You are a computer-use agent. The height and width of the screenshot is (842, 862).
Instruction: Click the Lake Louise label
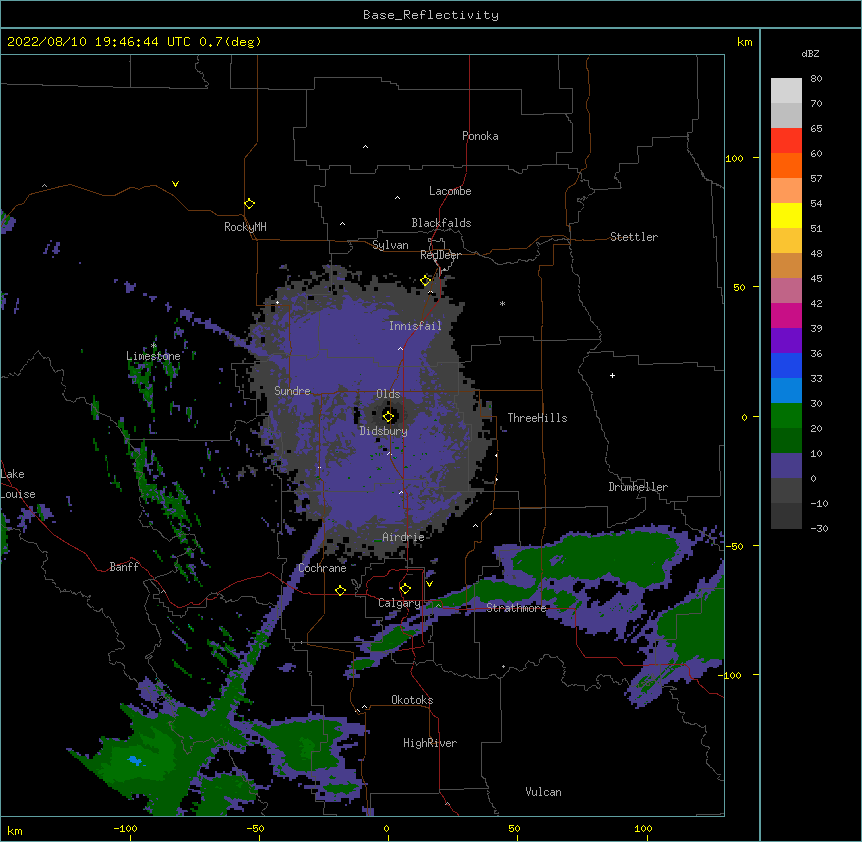[18, 484]
